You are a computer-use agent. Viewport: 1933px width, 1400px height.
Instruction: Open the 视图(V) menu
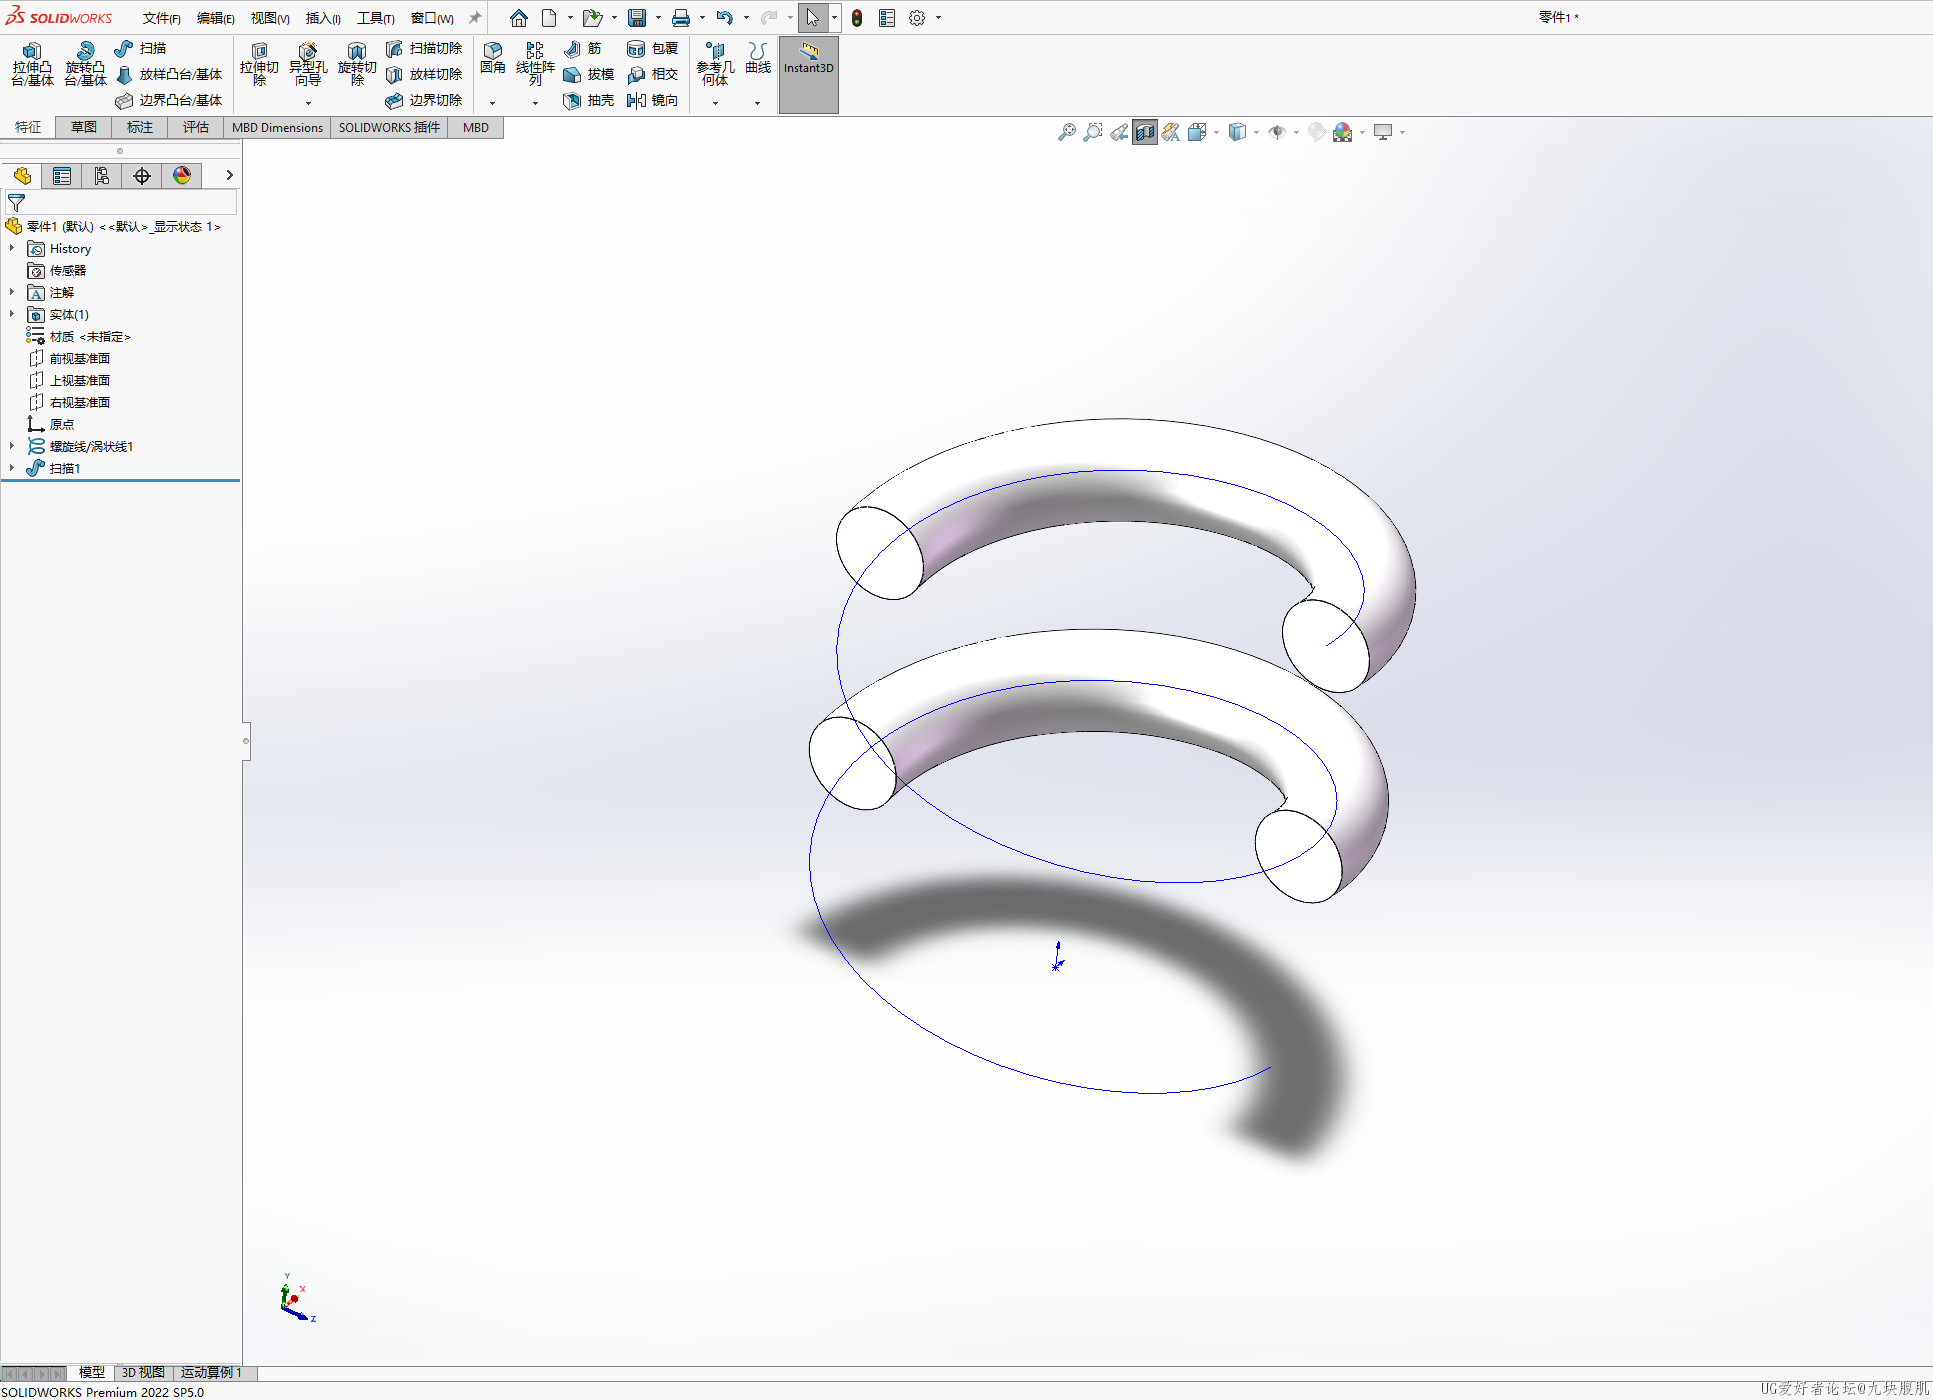[x=269, y=18]
